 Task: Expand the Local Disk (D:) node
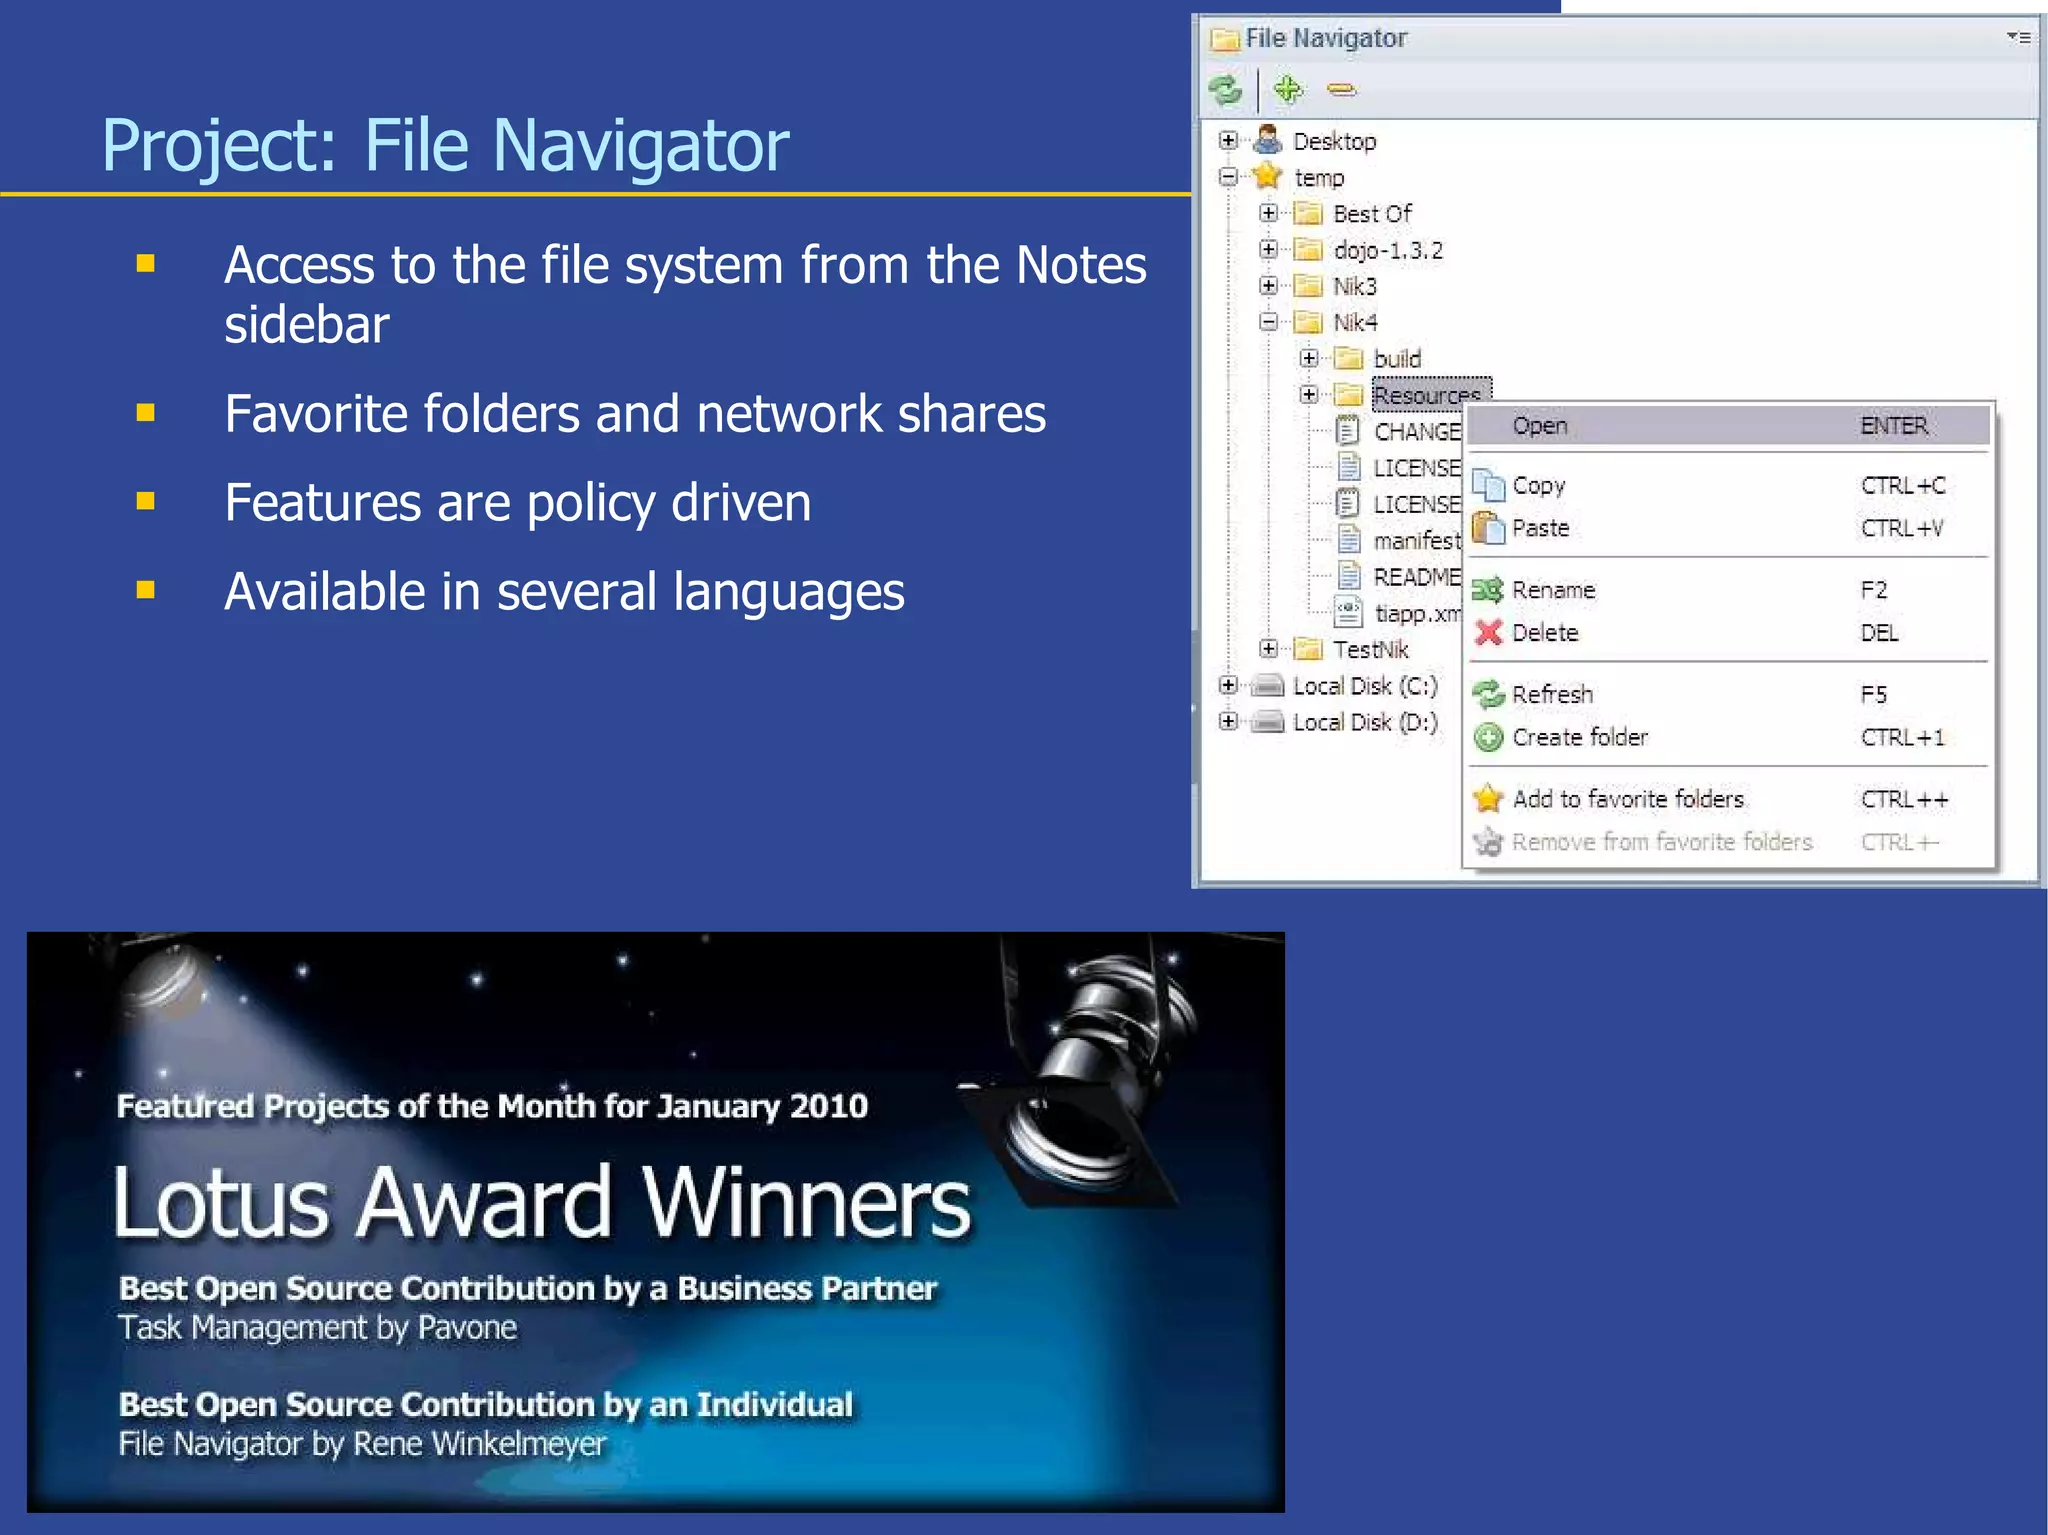coord(1228,721)
